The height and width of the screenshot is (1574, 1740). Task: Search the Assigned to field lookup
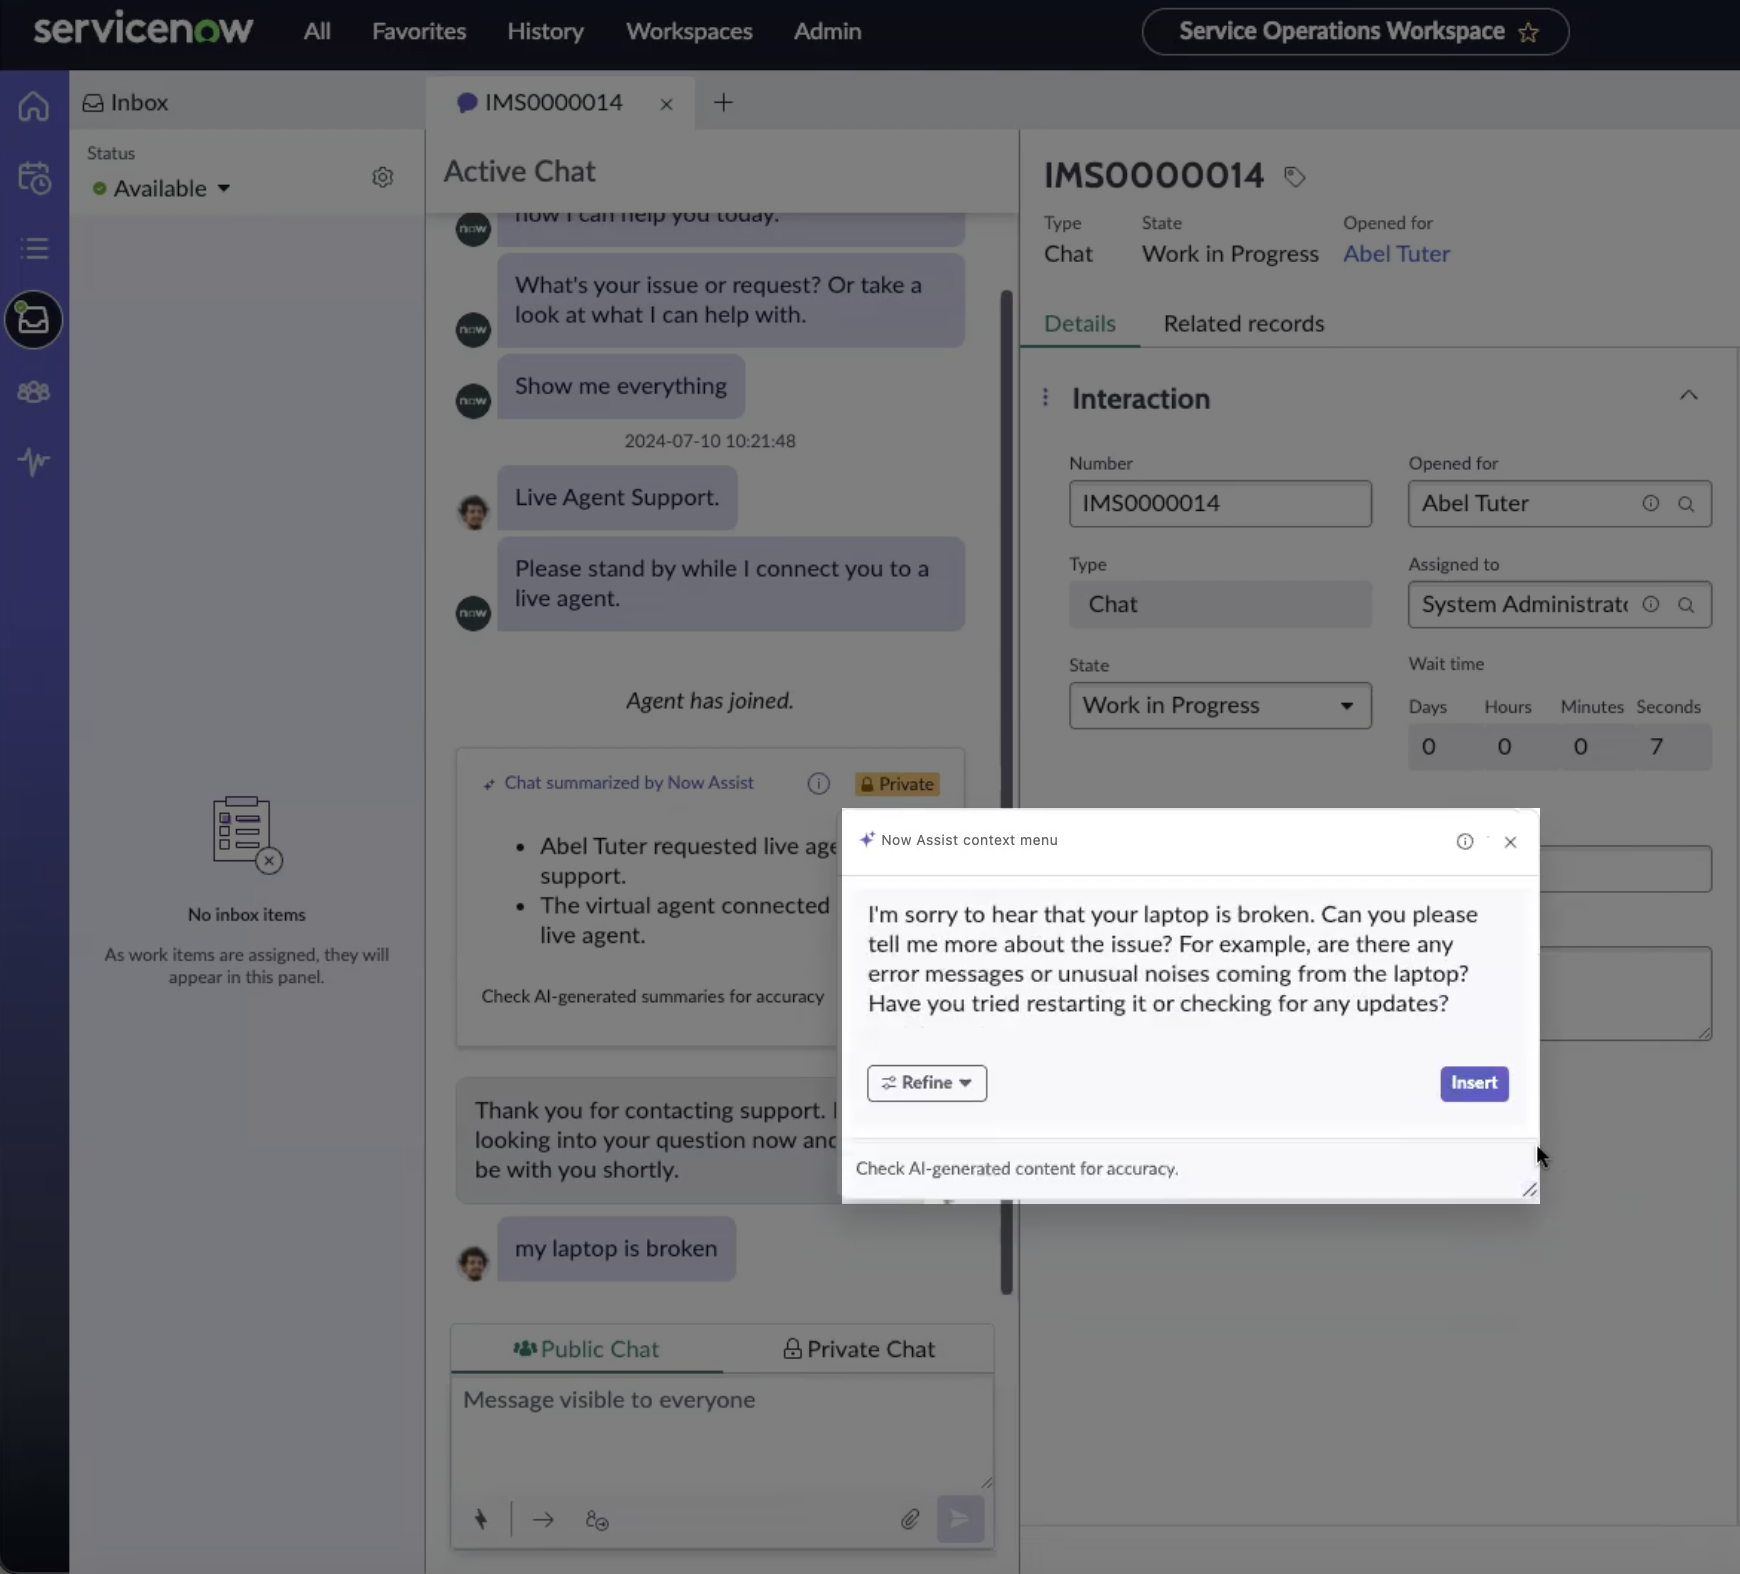(x=1686, y=604)
